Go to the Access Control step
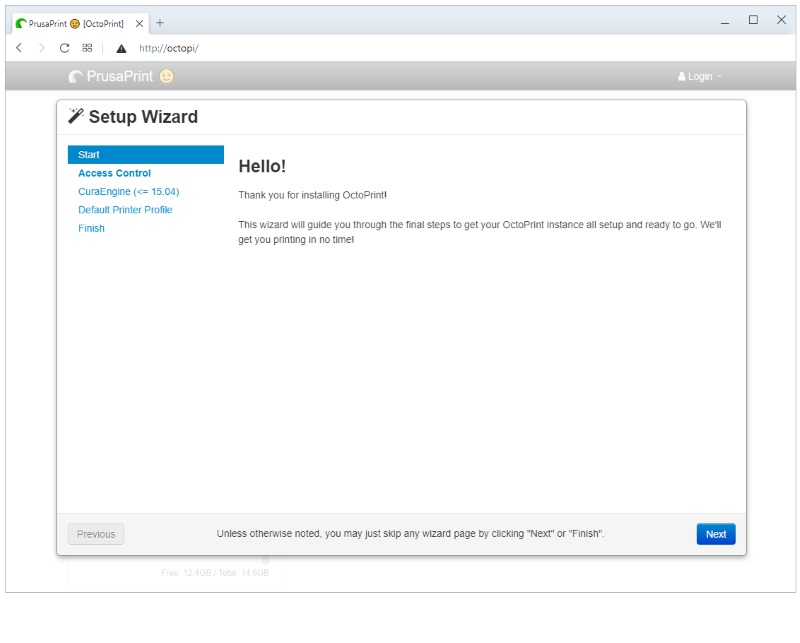This screenshot has height=643, width=800. pos(115,173)
